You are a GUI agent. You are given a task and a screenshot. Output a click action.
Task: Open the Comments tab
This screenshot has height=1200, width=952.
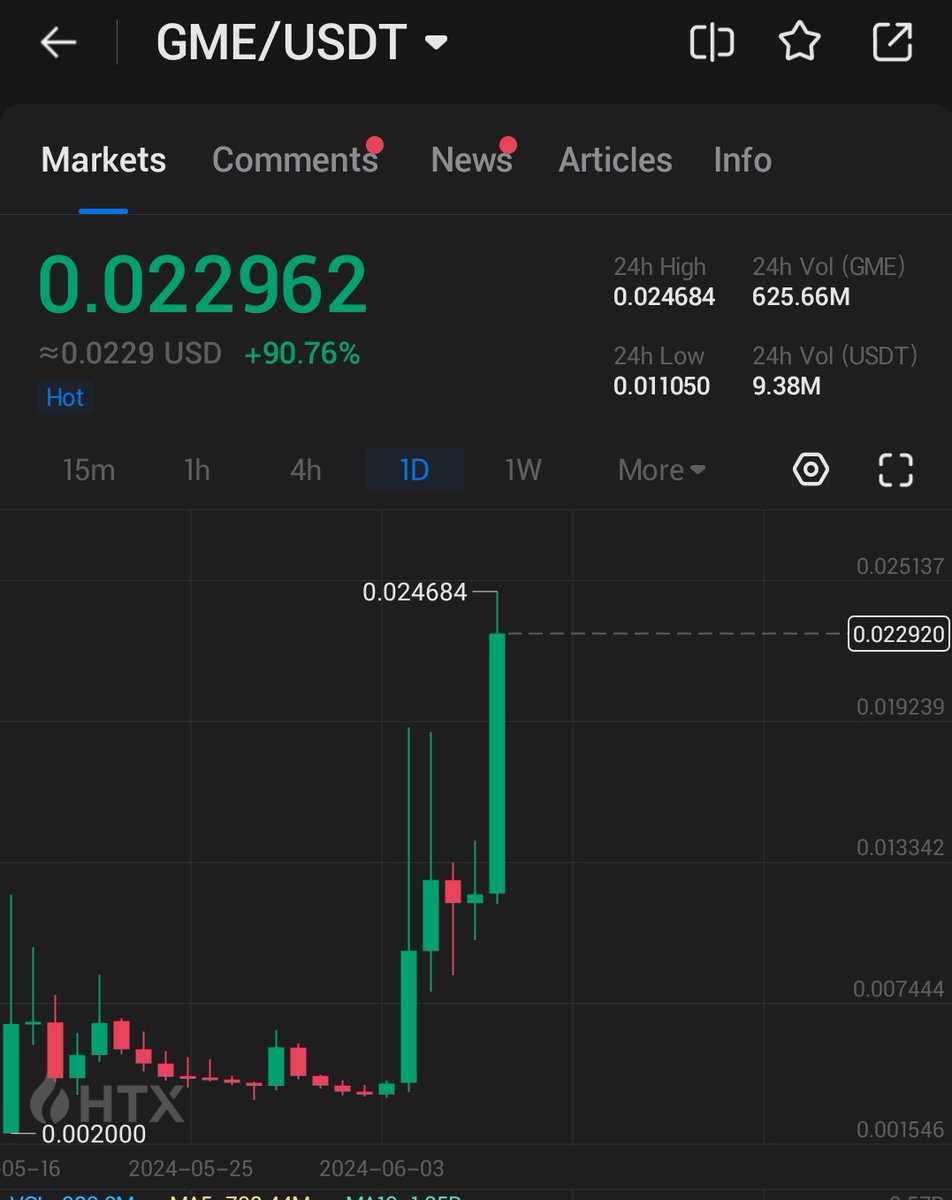coord(295,160)
